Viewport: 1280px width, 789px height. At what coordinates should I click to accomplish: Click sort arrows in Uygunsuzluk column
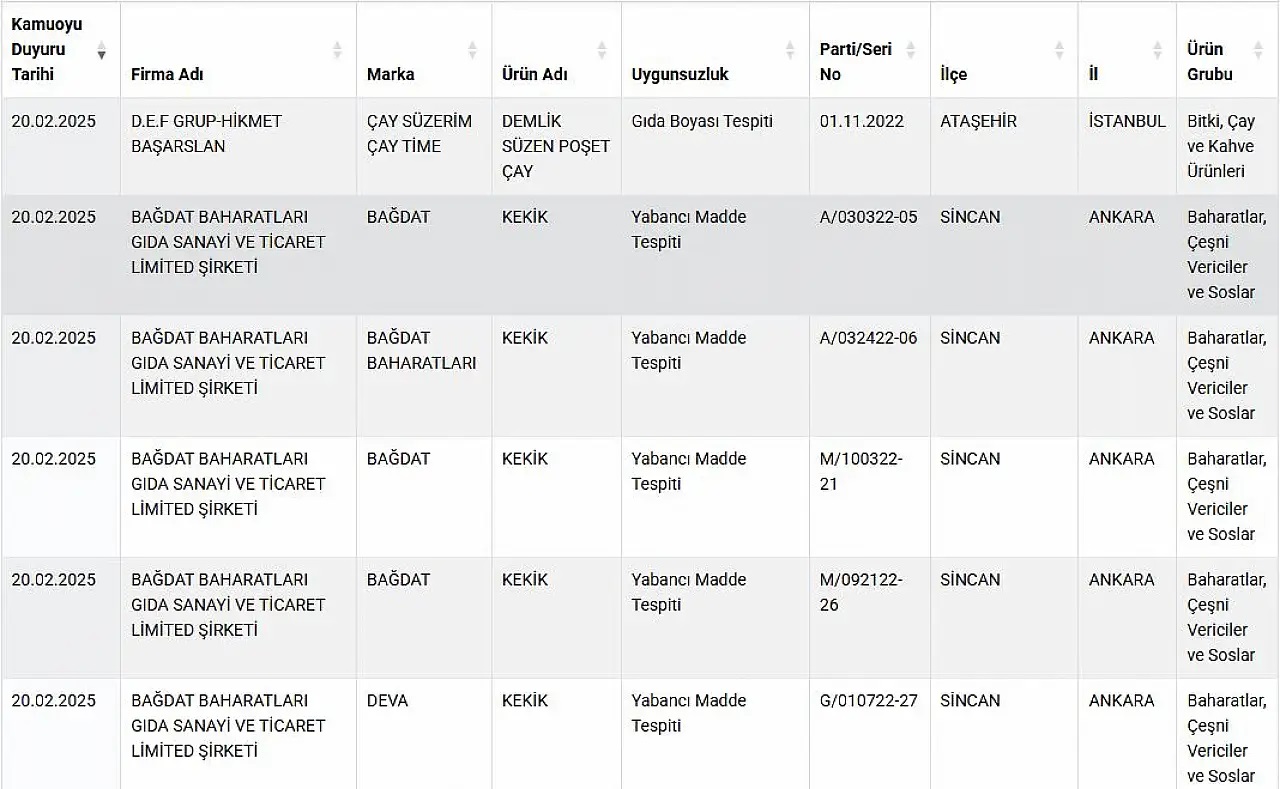(x=790, y=49)
